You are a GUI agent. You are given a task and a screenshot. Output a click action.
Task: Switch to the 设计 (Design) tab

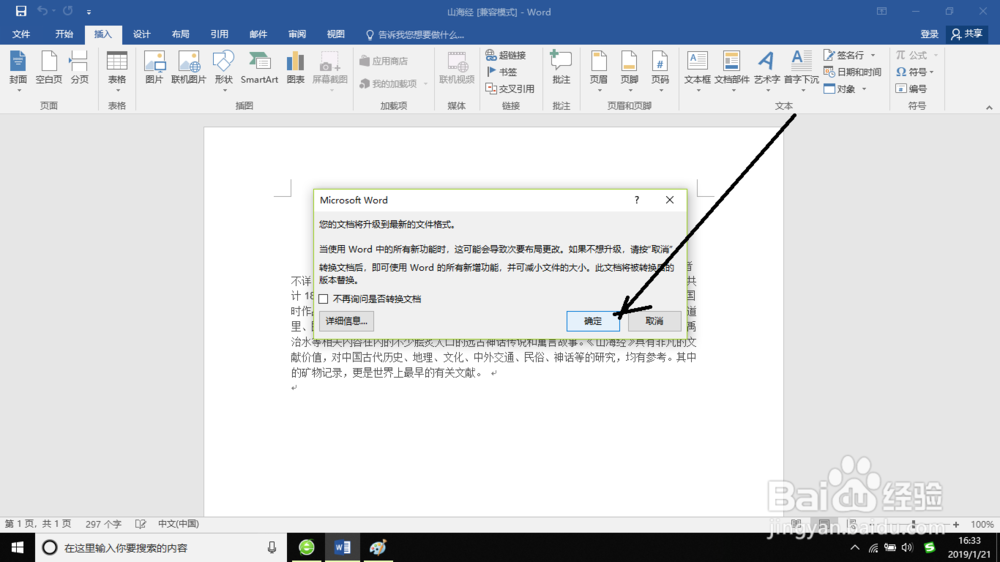(142, 34)
